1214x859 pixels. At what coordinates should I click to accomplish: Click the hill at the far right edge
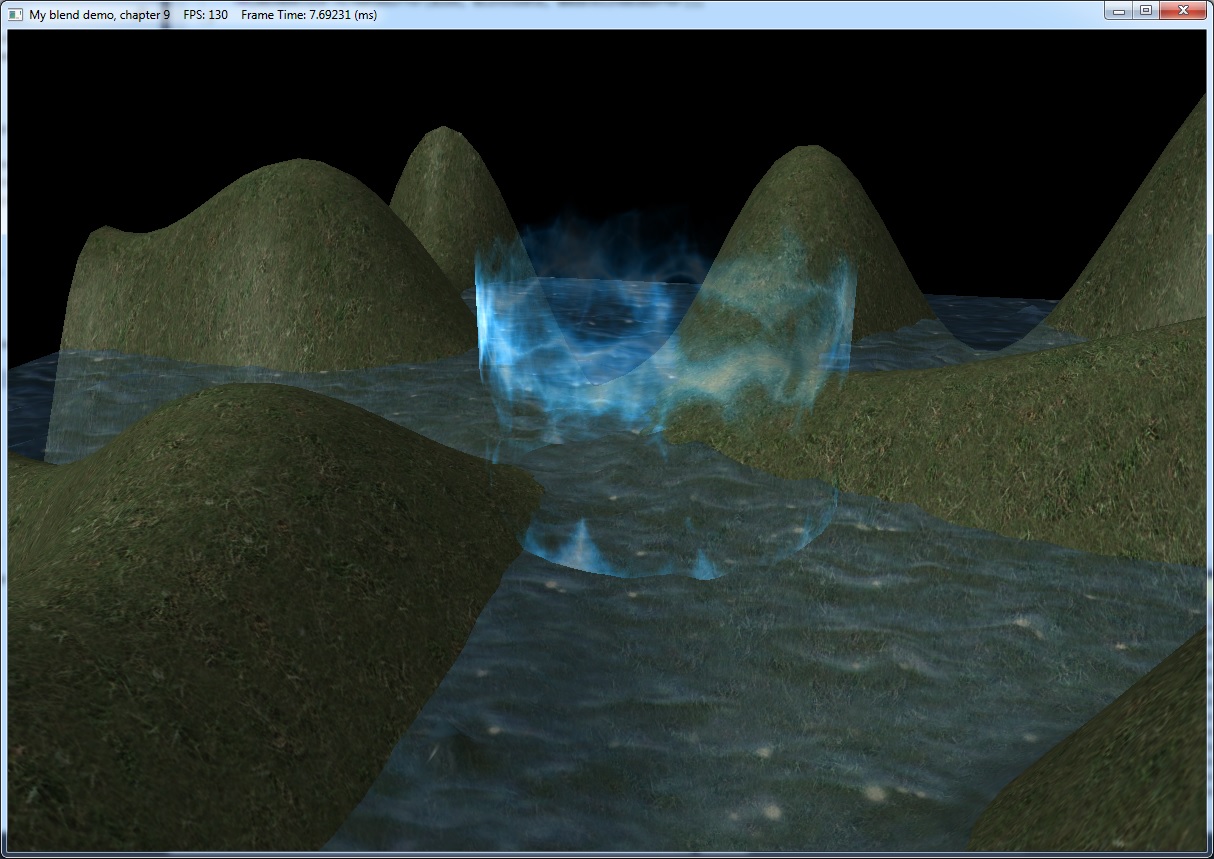pos(1150,230)
